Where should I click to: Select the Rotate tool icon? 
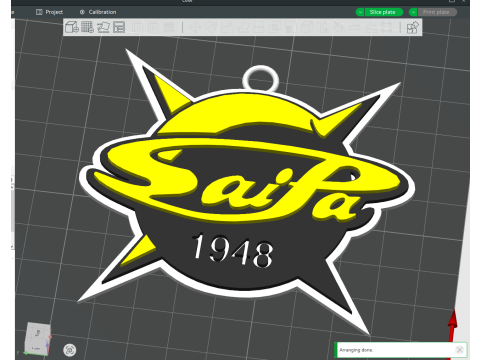(211, 27)
